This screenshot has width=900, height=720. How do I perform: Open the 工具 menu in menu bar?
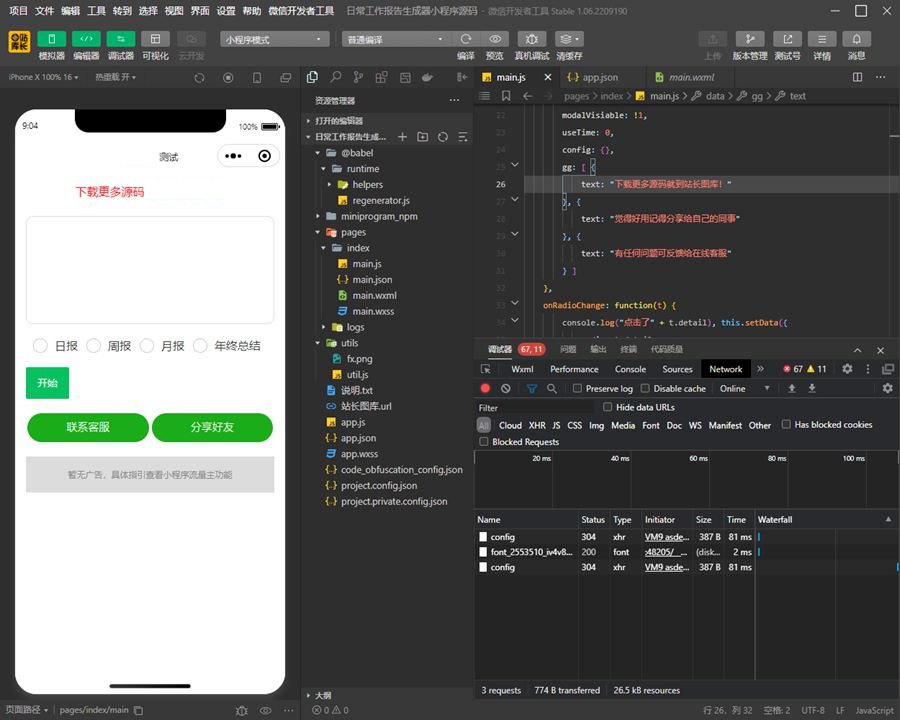(96, 11)
